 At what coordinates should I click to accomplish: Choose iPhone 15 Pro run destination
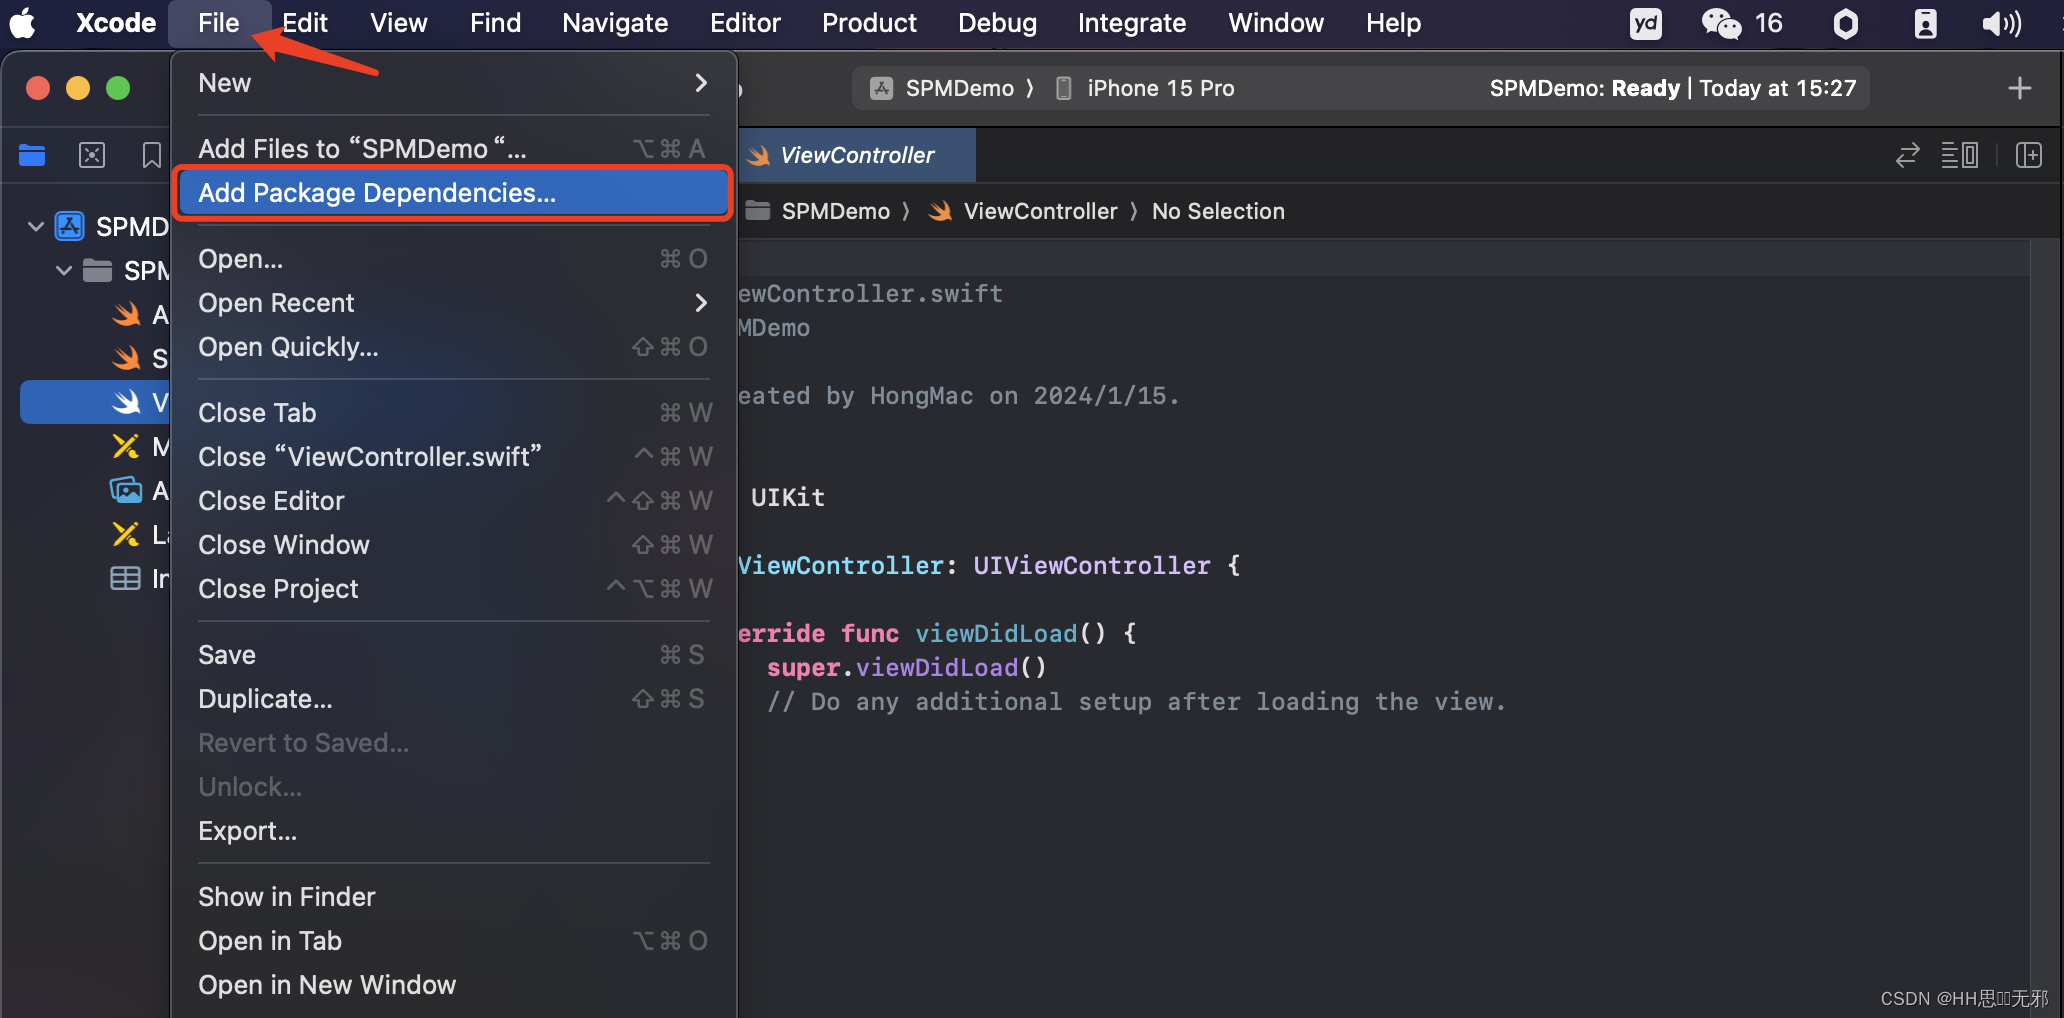click(1146, 88)
